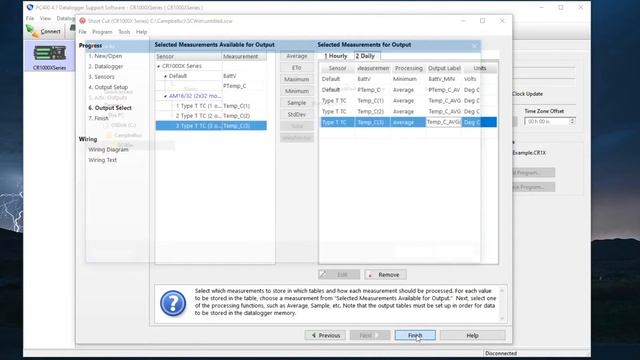Click the Average processing button

pyautogui.click(x=297, y=56)
